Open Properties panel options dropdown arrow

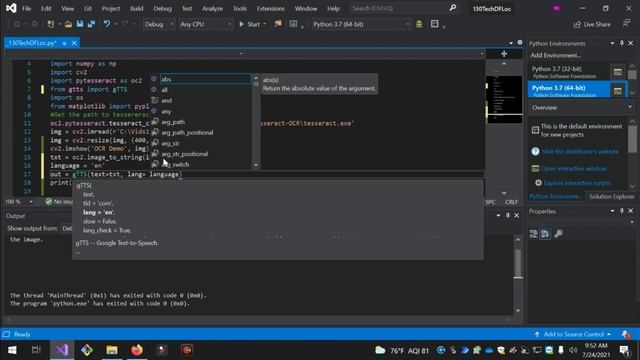click(612, 211)
